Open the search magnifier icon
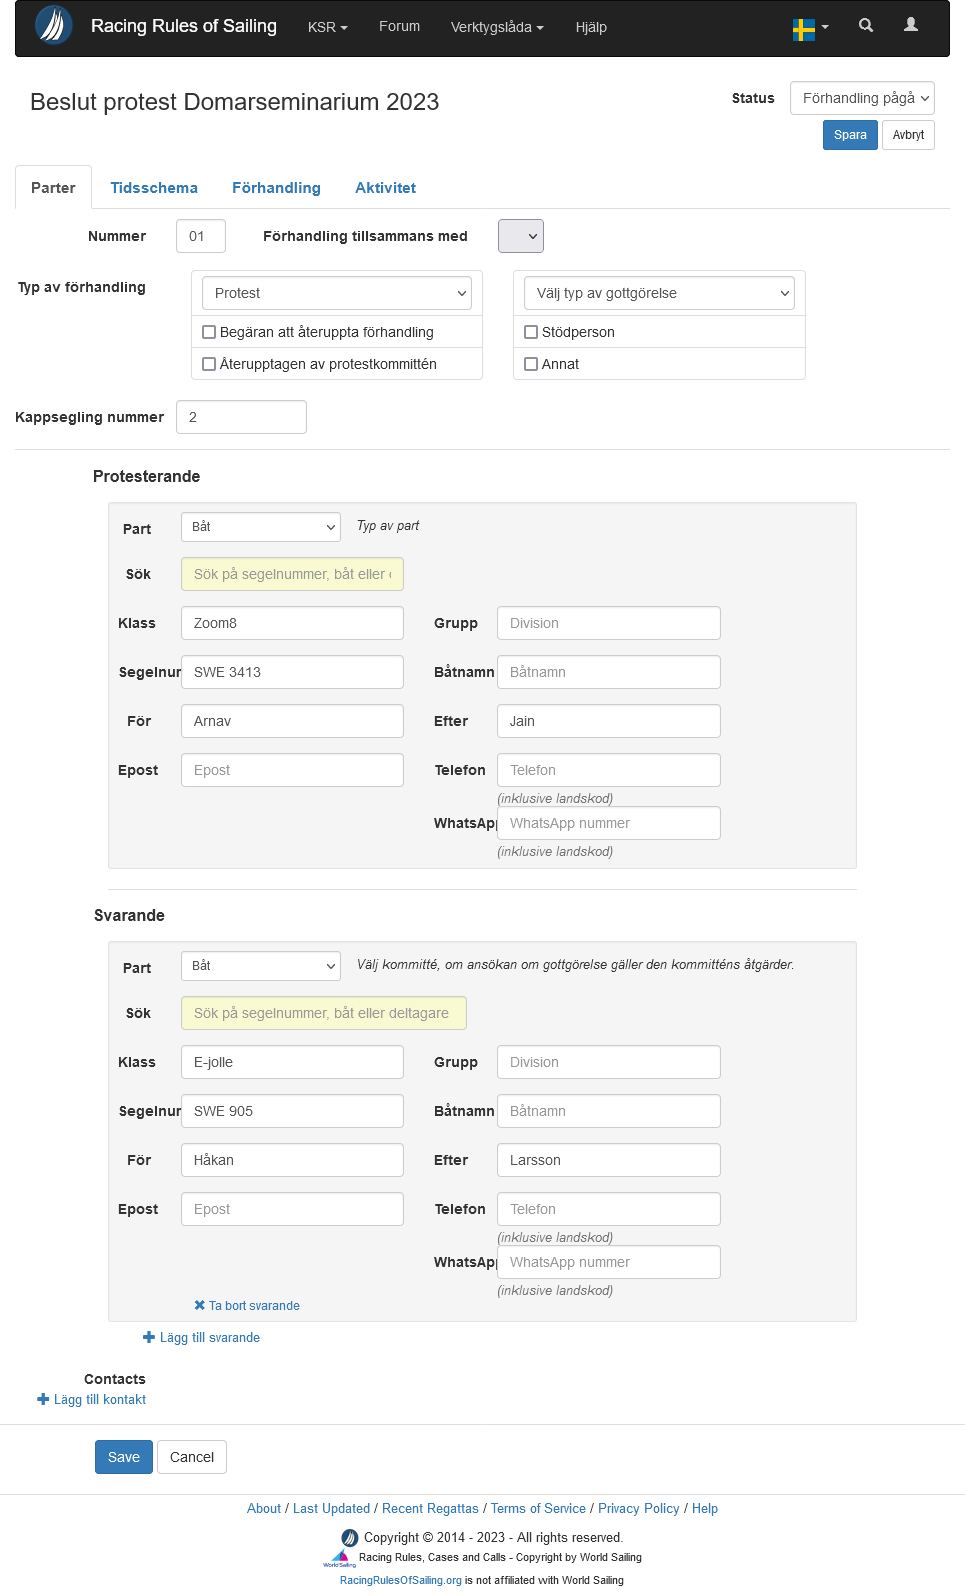This screenshot has height=1596, width=965. point(866,26)
